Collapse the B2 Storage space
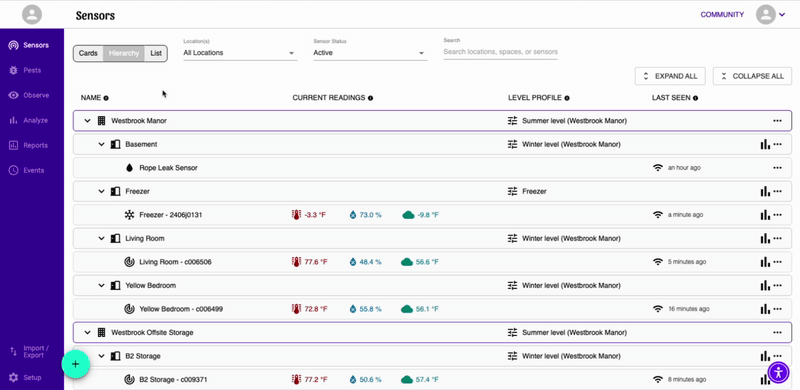800x390 pixels. 102,356
